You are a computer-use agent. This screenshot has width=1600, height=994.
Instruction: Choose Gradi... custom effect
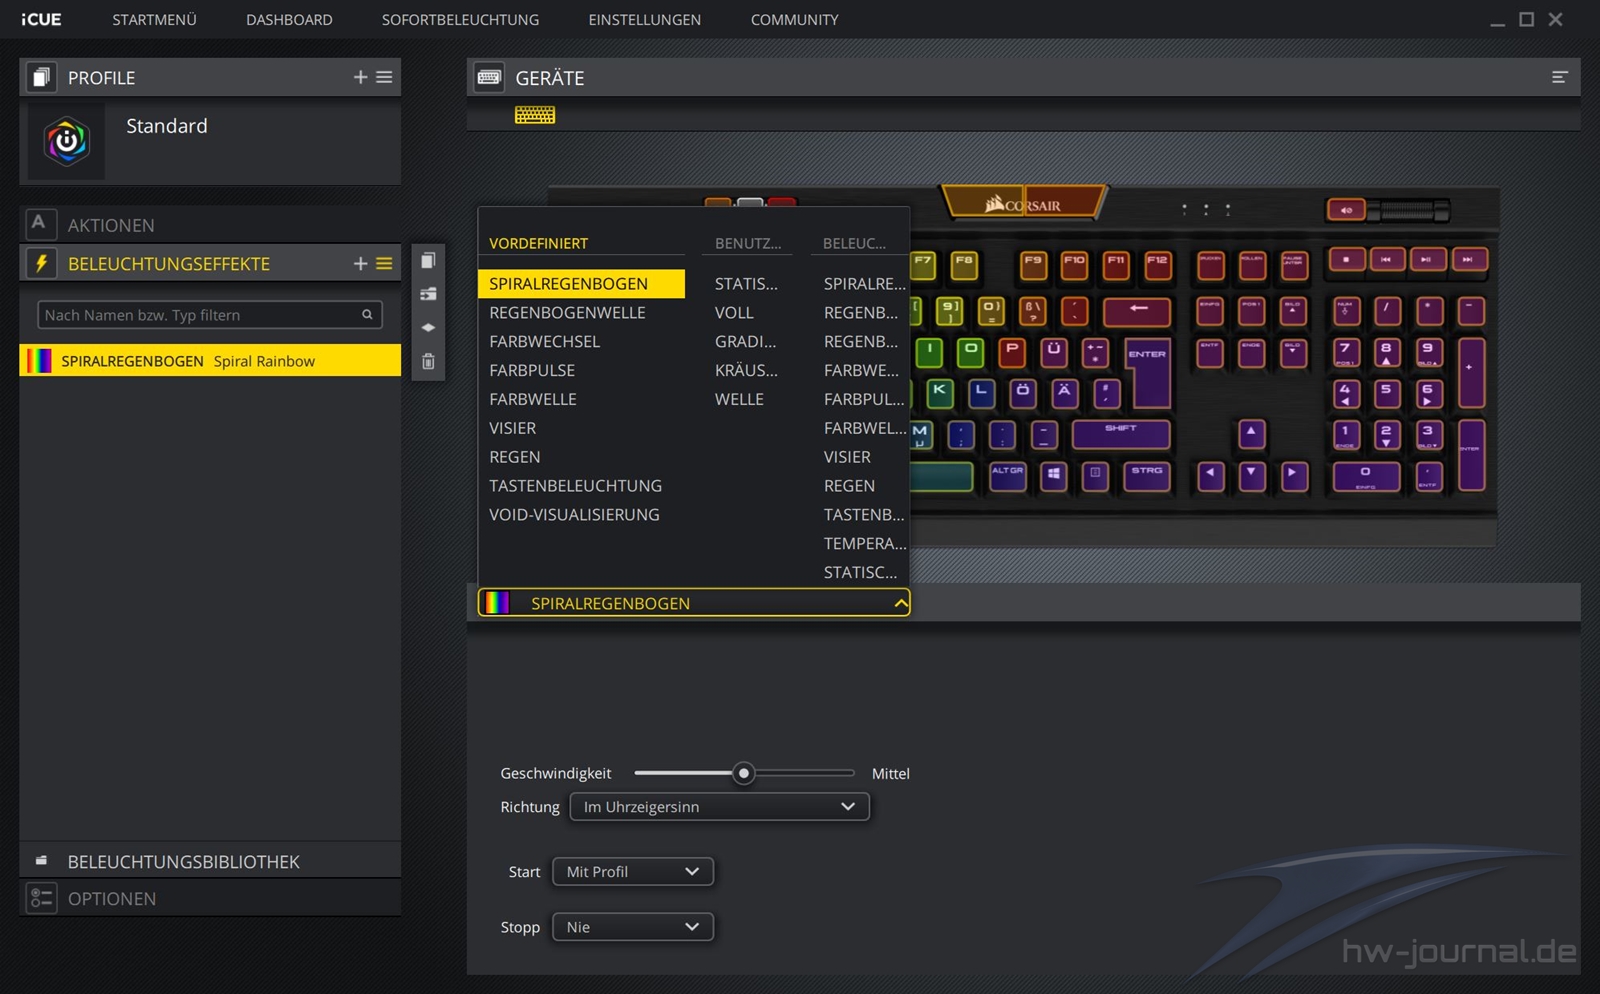745,341
